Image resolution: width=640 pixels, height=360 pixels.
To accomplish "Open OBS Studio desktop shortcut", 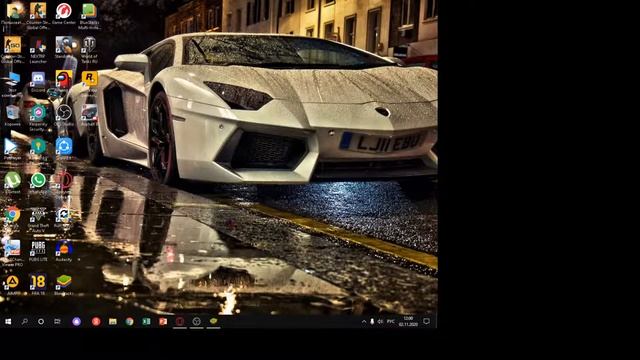I will tap(64, 112).
